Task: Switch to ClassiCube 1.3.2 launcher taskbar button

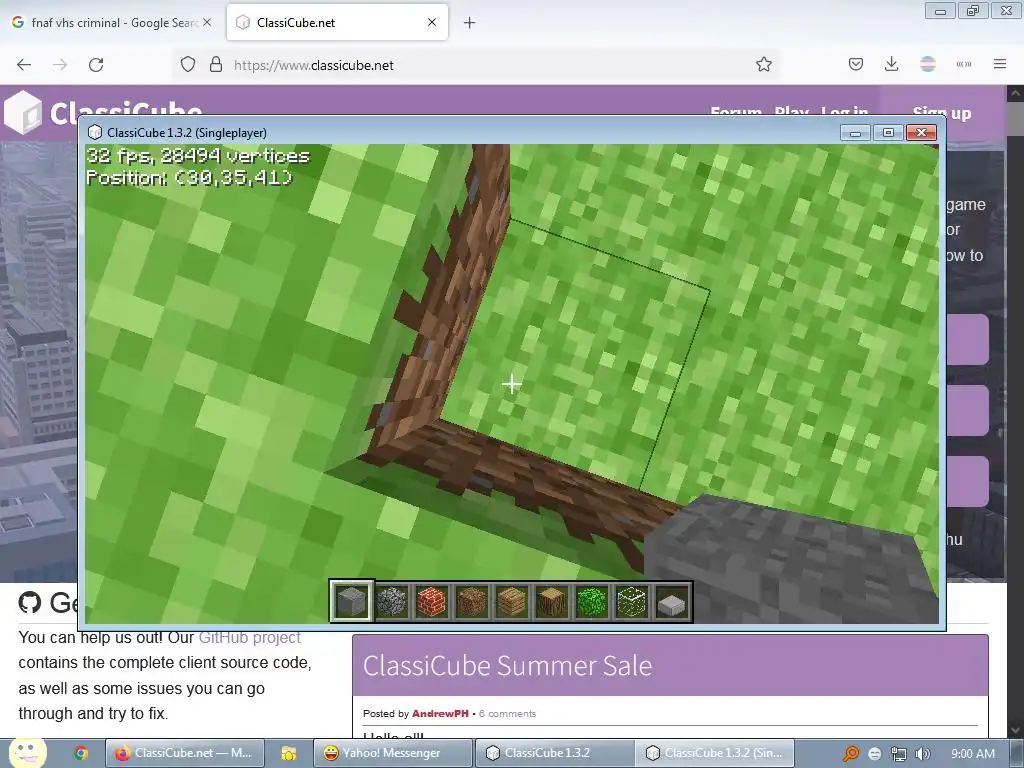Action: tap(554, 753)
